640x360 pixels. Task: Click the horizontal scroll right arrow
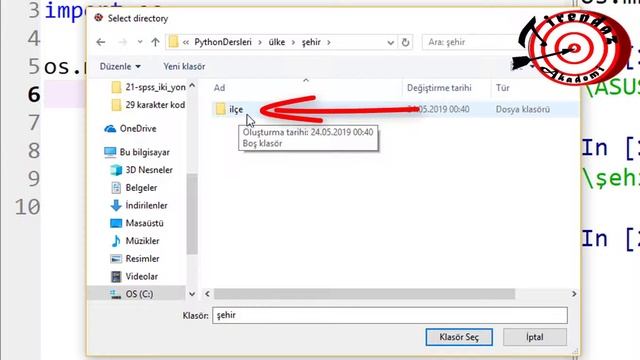click(x=574, y=294)
